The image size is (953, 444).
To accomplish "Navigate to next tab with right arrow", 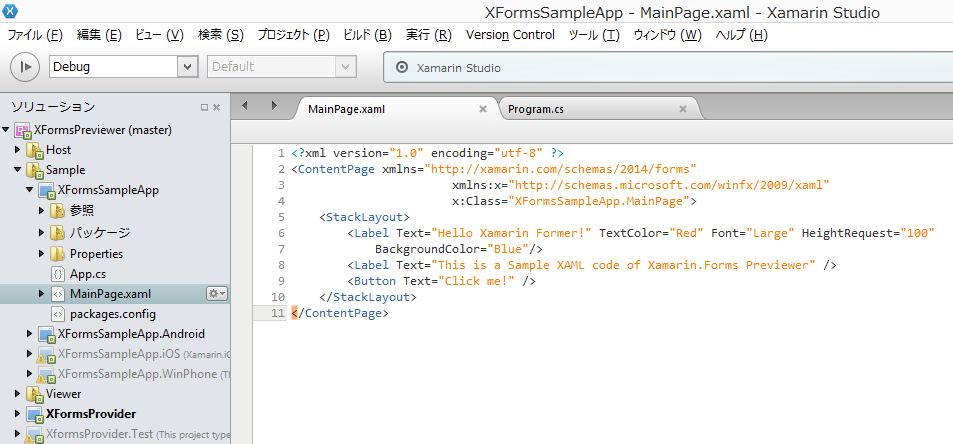I will 273,106.
